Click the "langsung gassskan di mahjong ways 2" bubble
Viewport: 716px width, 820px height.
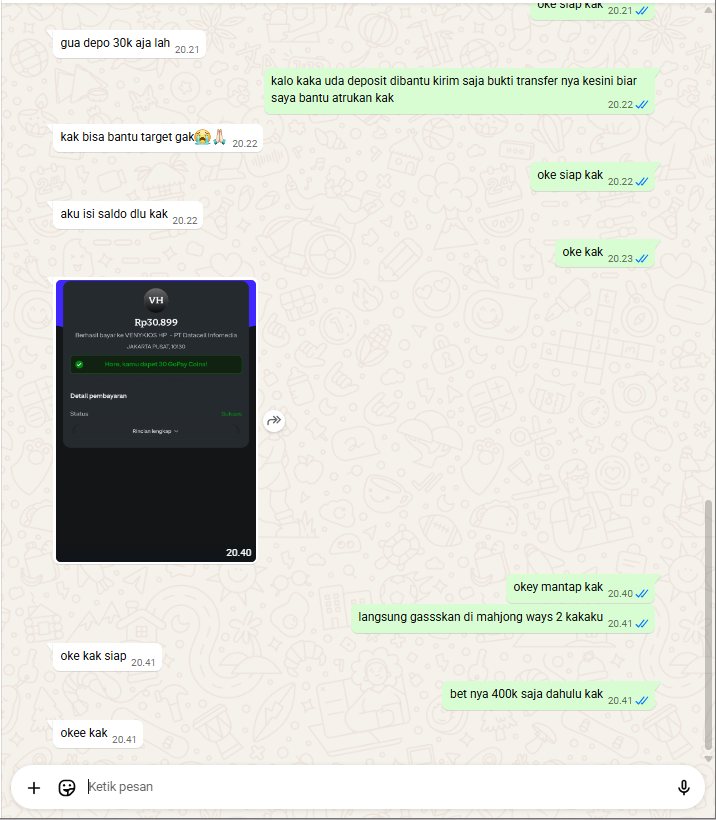point(503,619)
